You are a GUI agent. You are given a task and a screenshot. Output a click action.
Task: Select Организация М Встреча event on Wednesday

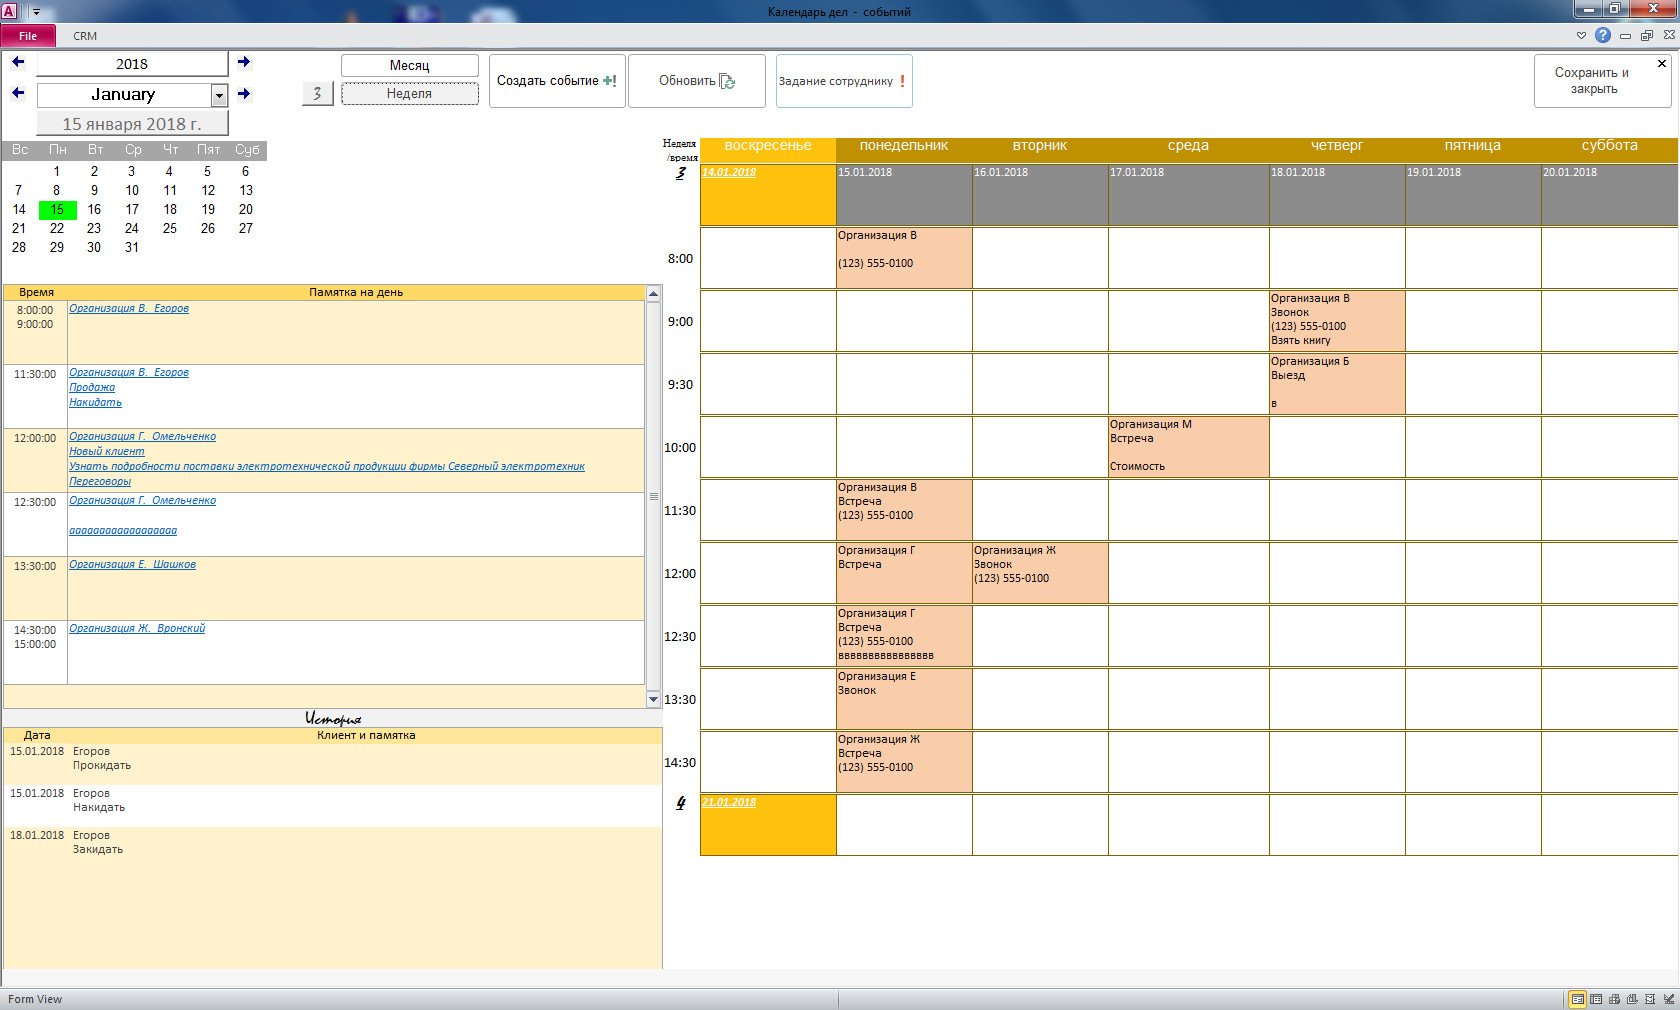pyautogui.click(x=1189, y=446)
